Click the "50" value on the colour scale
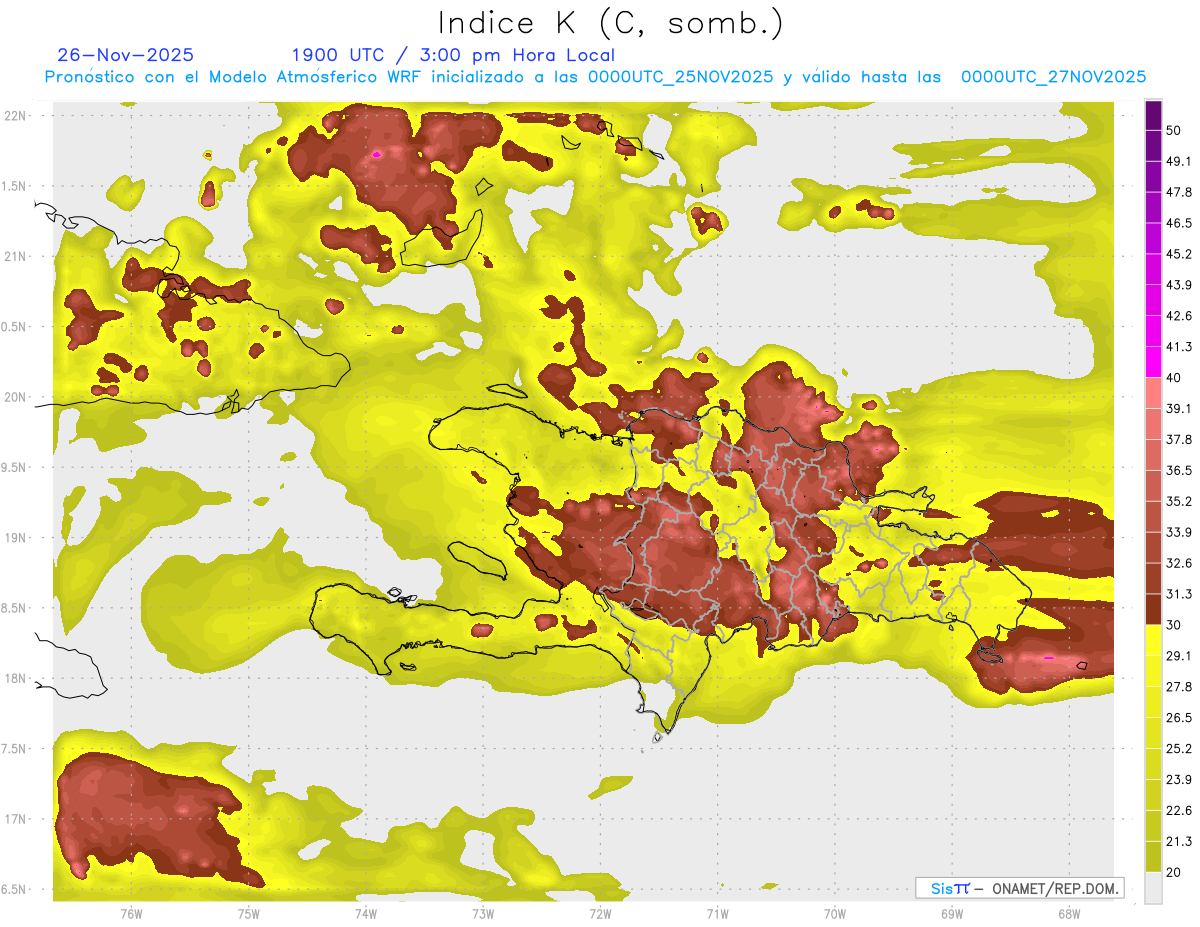The image size is (1200, 927). (1174, 131)
